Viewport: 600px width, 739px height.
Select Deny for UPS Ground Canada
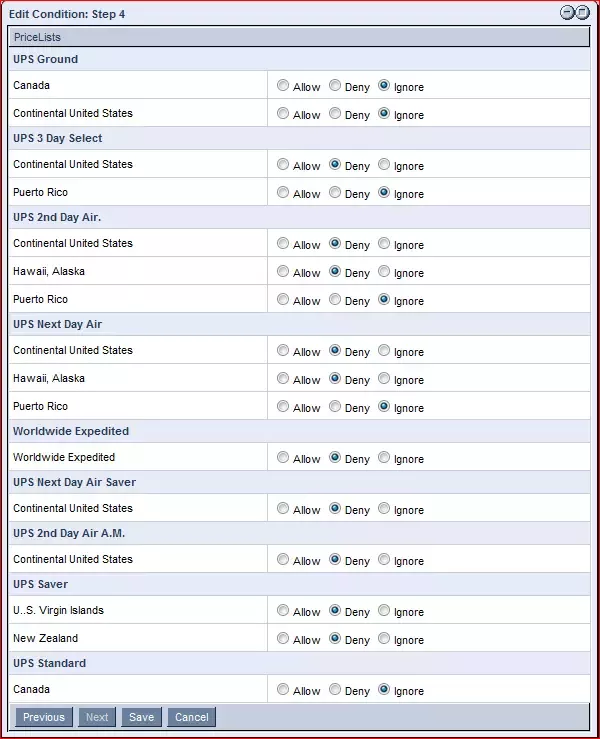pyautogui.click(x=335, y=85)
